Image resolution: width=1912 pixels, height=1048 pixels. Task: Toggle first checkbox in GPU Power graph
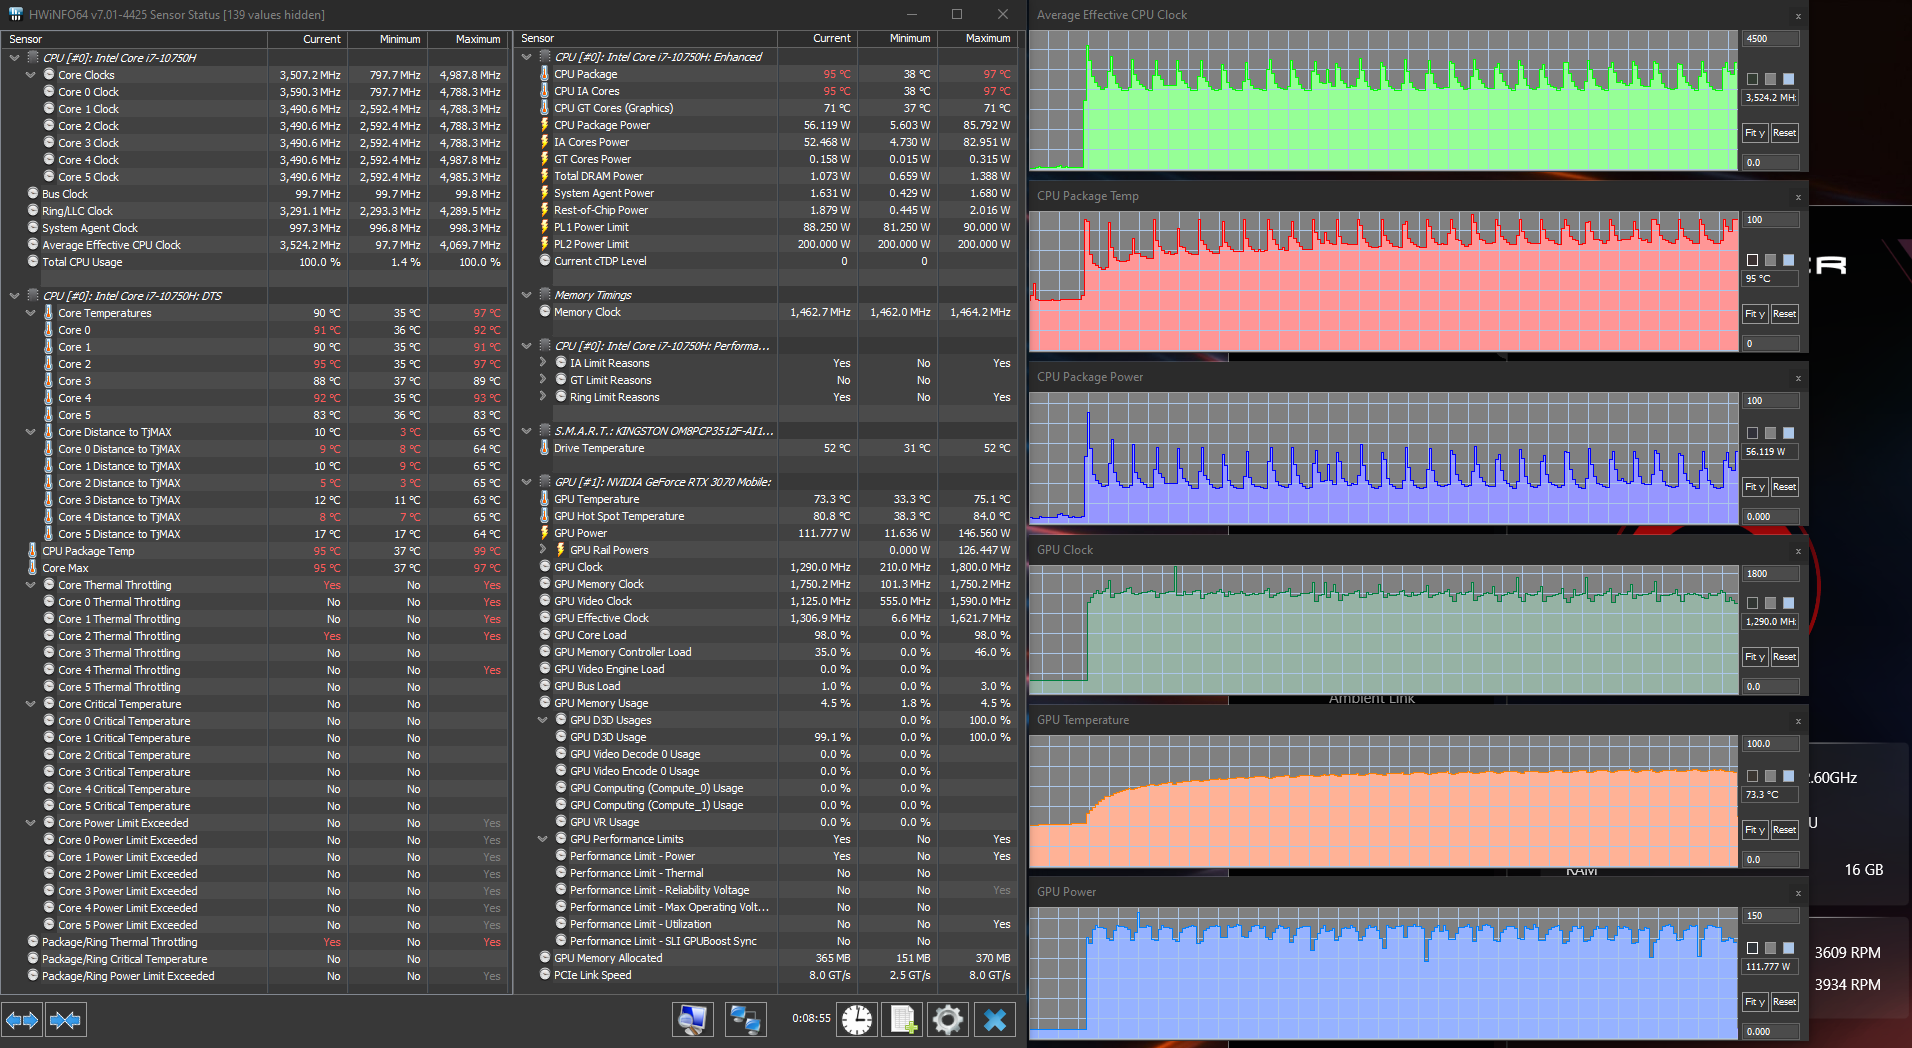point(1752,948)
